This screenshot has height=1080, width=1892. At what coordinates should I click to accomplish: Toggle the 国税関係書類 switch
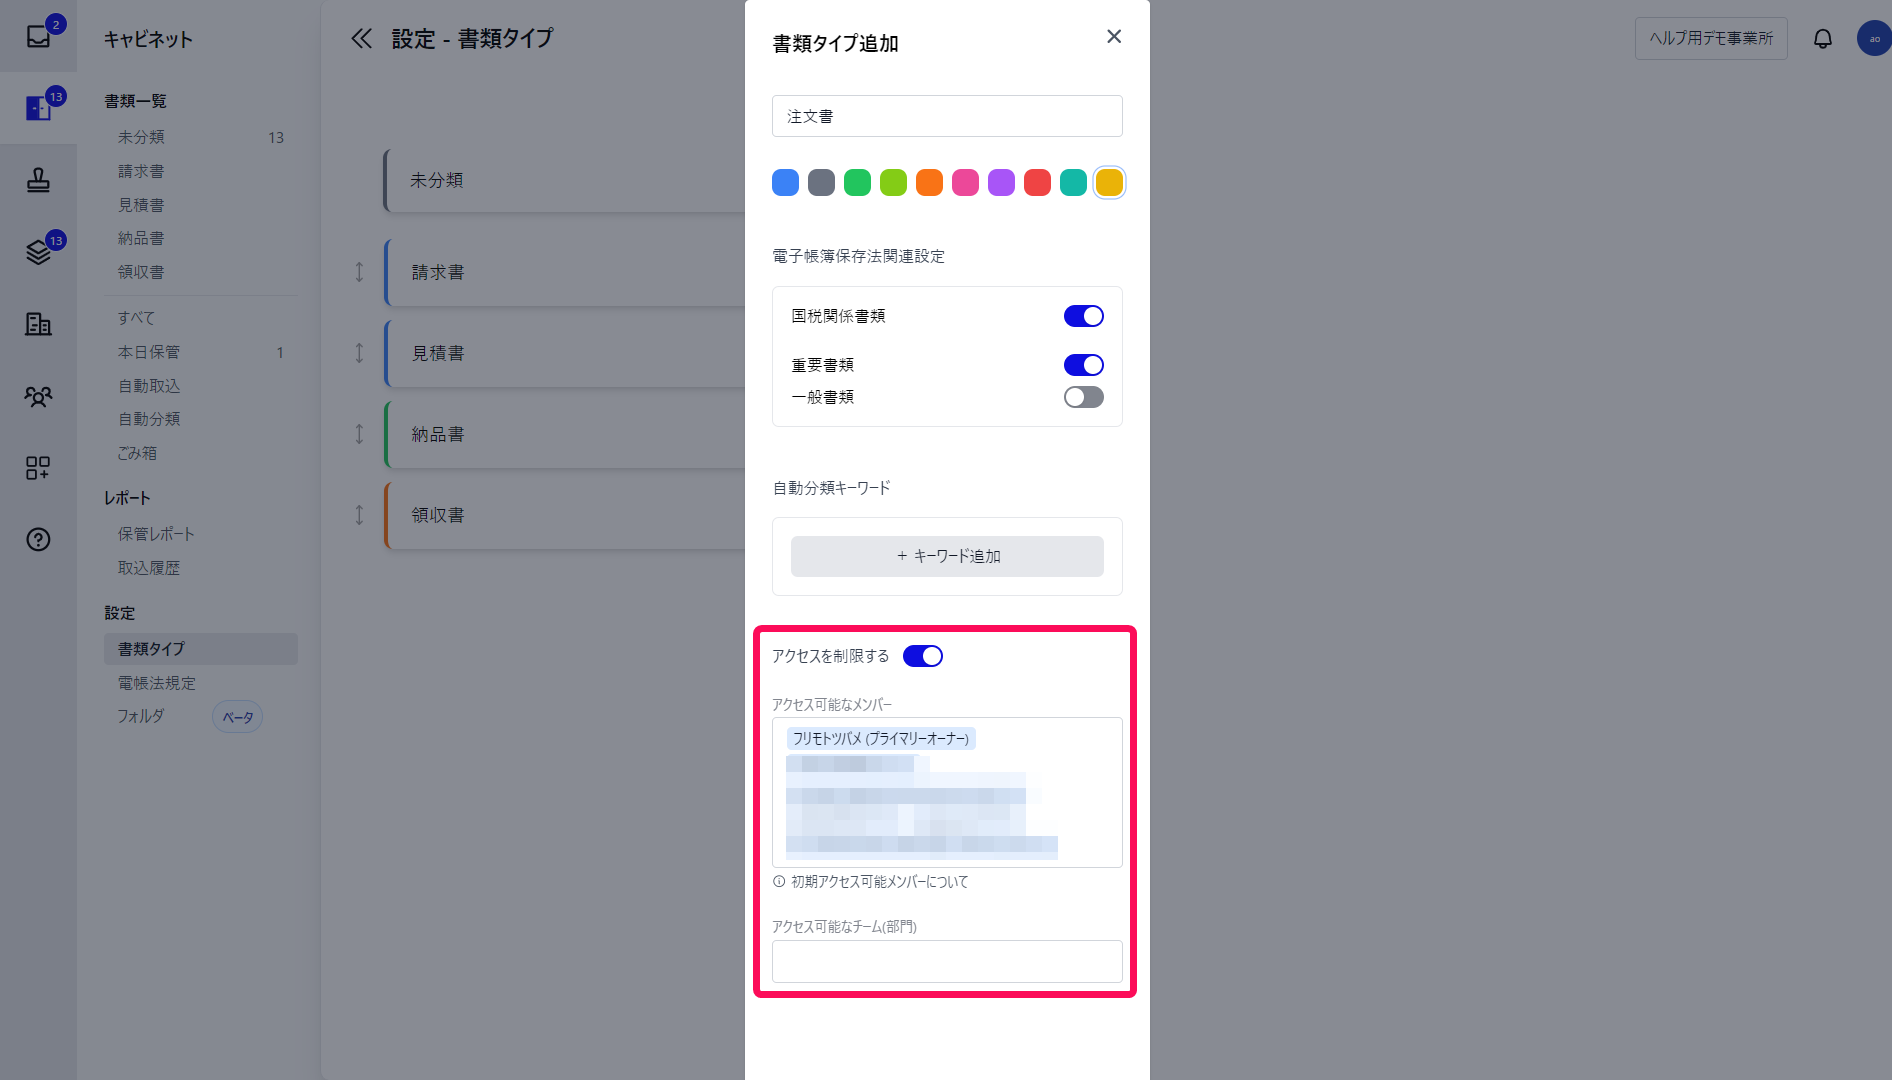[x=1083, y=316]
